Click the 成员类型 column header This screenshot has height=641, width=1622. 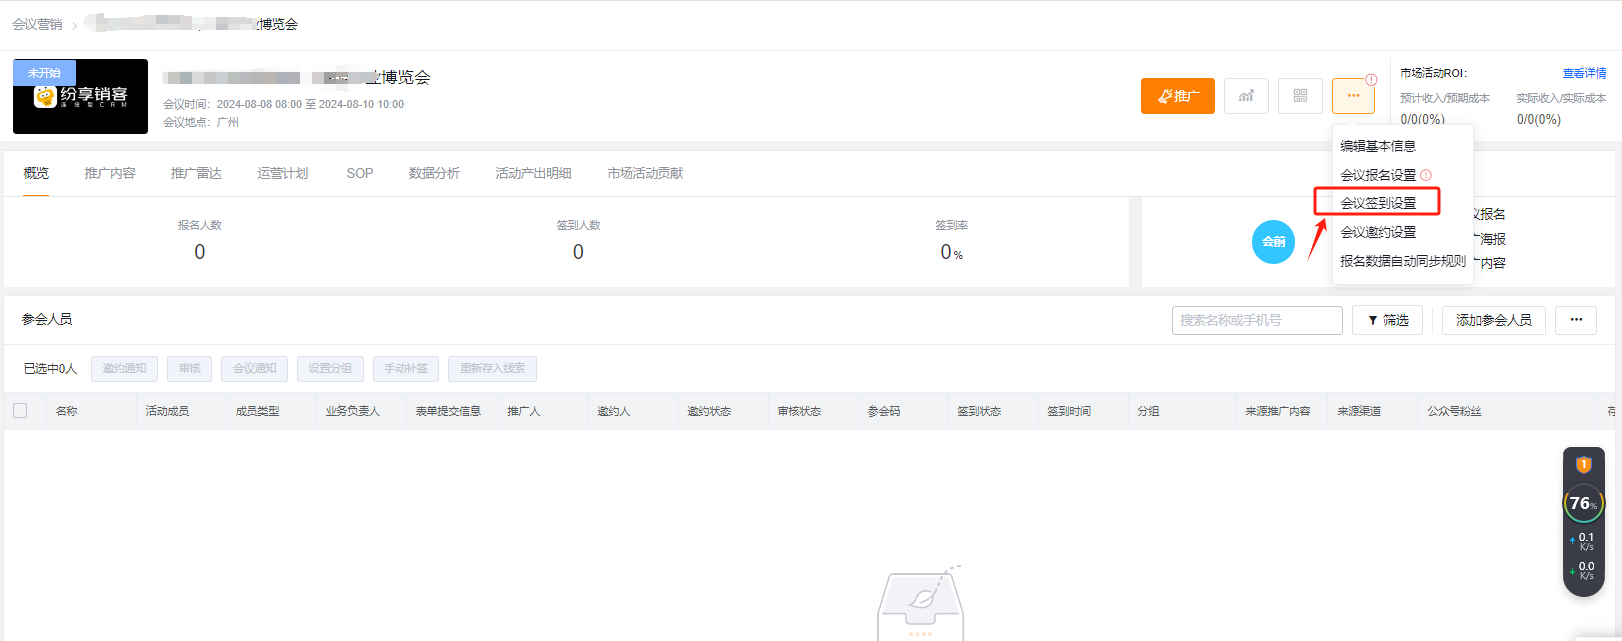tap(257, 411)
